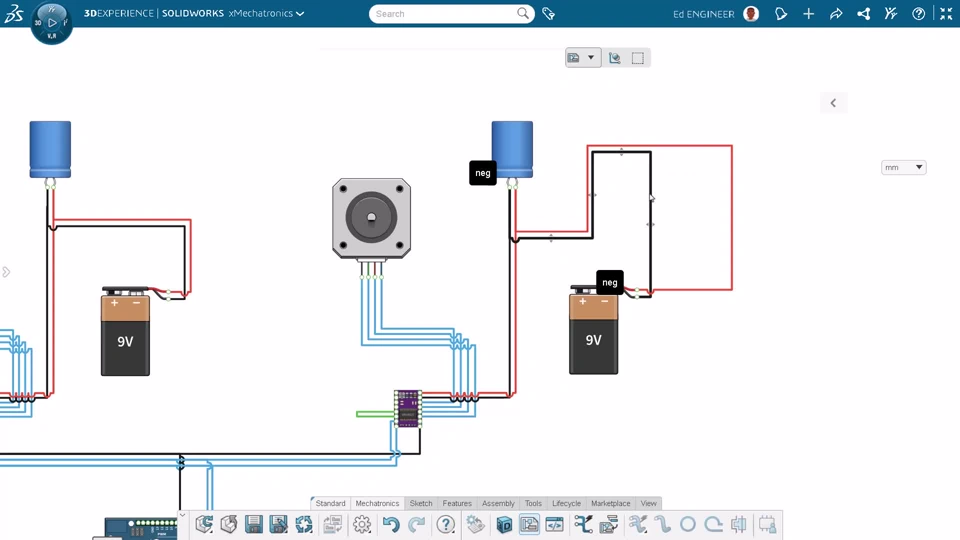This screenshot has height=540, width=960.
Task: Click the second component rotate icon
Action: [229, 524]
